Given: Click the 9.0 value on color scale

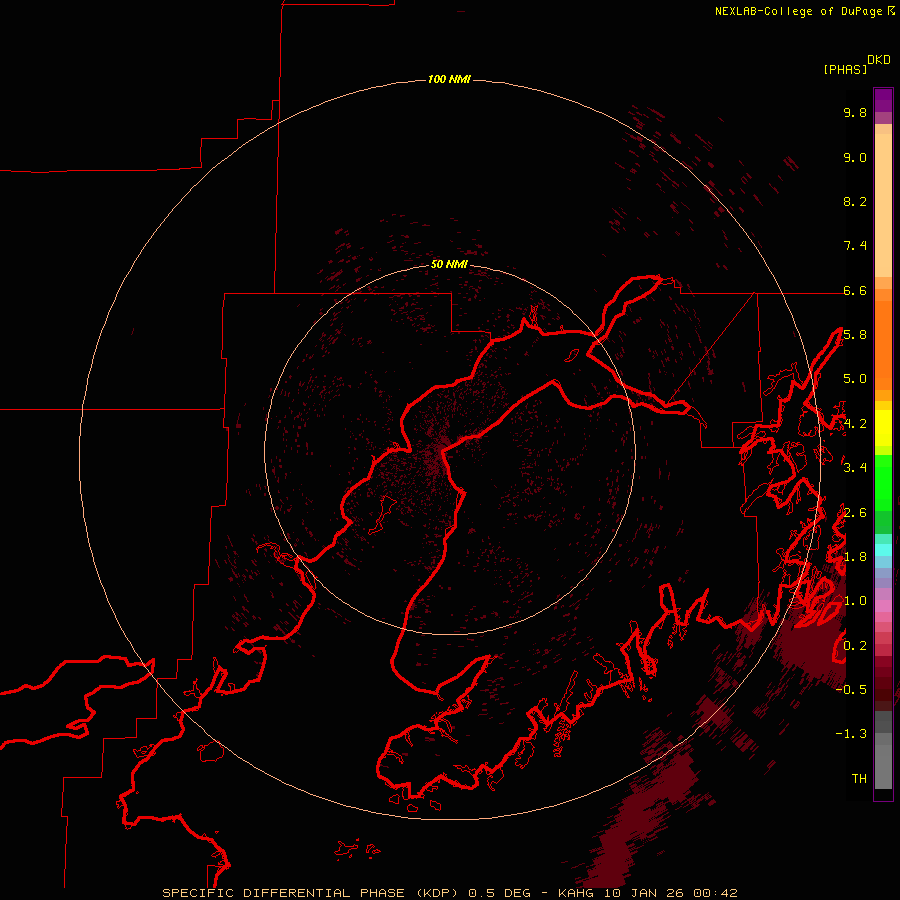Looking at the screenshot, I should click(x=855, y=157).
